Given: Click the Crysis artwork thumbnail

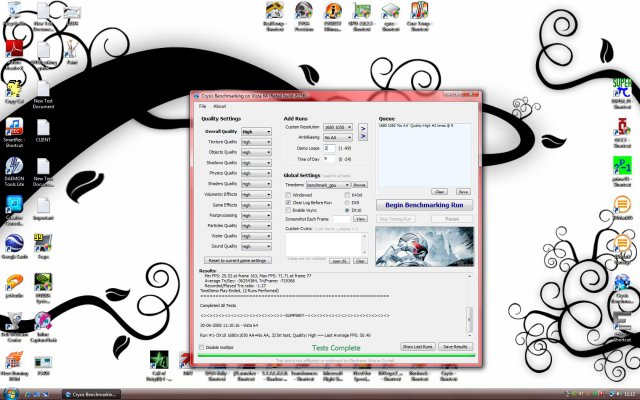Looking at the screenshot, I should coord(424,247).
